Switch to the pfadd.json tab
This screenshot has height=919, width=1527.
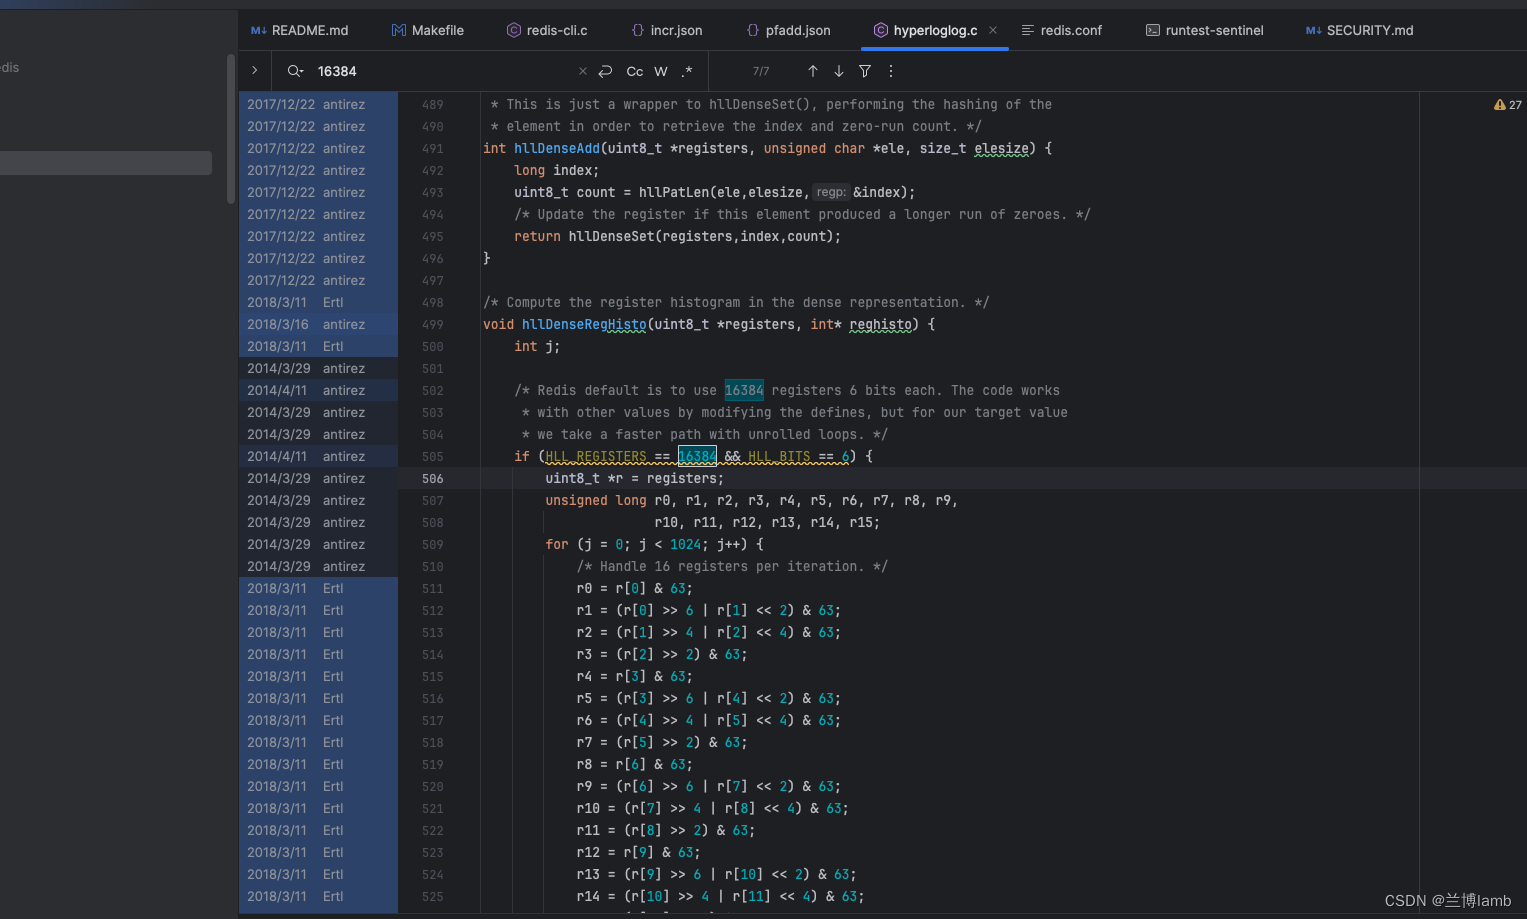tap(789, 30)
